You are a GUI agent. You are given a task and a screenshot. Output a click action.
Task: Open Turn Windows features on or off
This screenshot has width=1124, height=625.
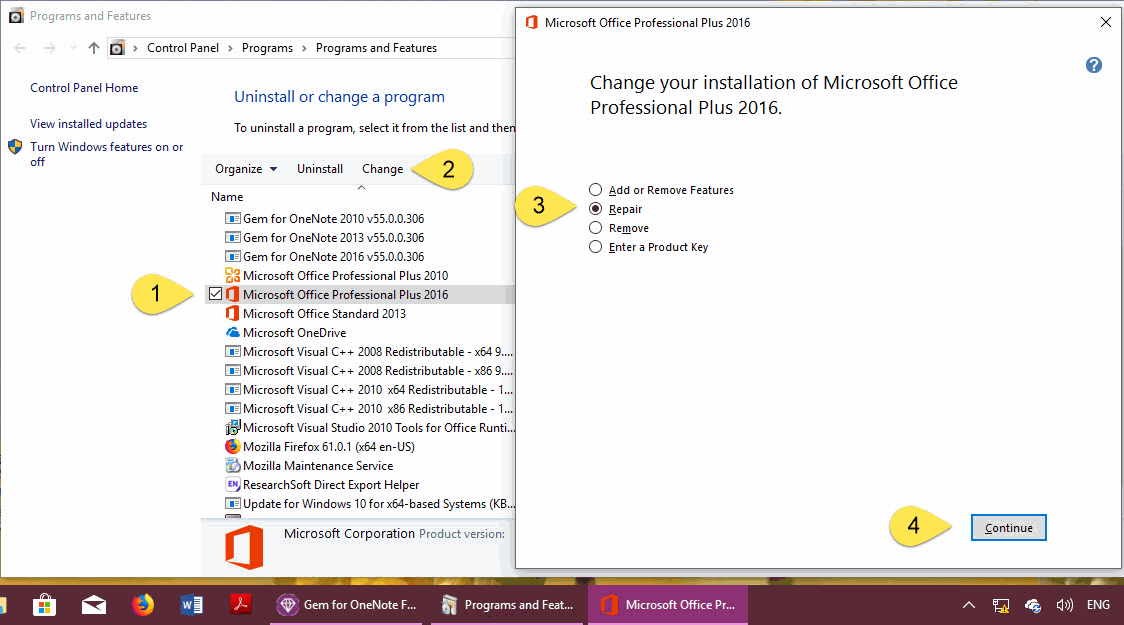click(x=106, y=154)
